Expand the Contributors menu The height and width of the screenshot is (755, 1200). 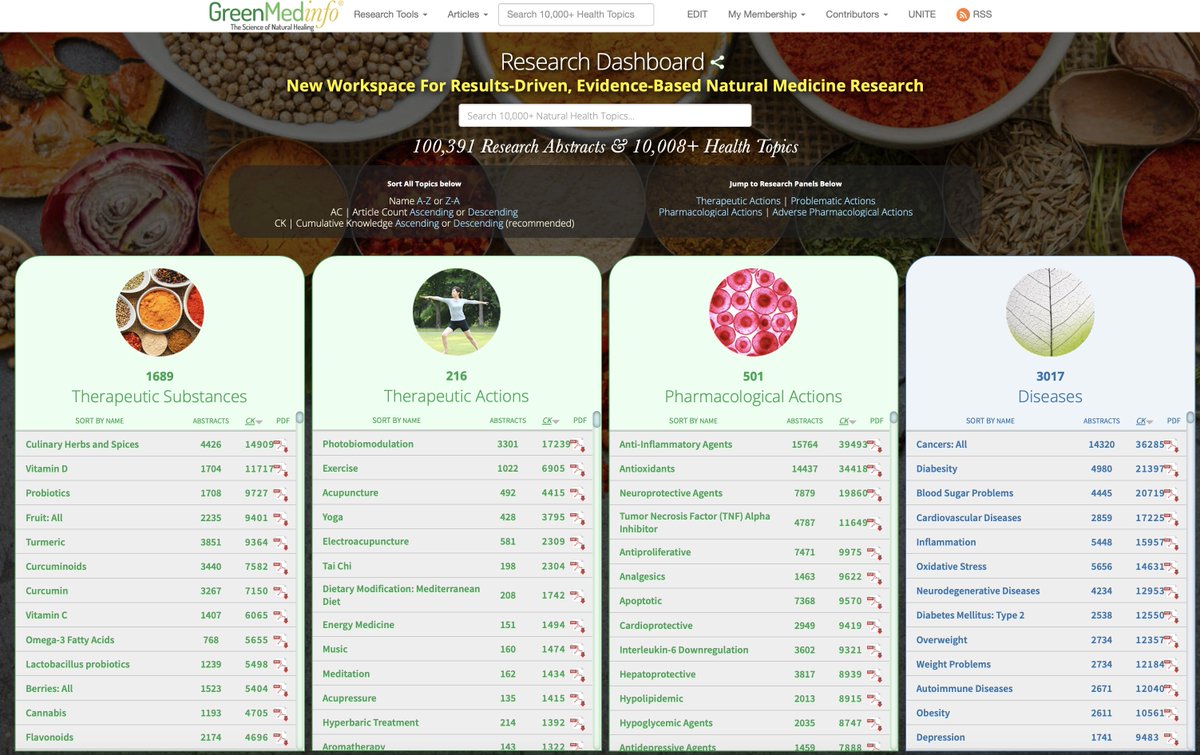[858, 15]
